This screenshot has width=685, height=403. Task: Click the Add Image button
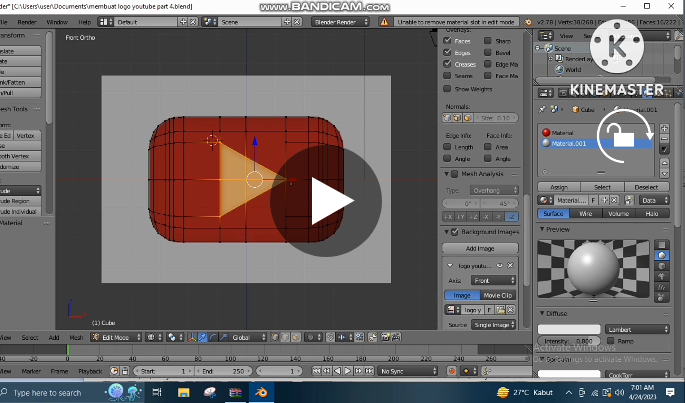pos(480,248)
